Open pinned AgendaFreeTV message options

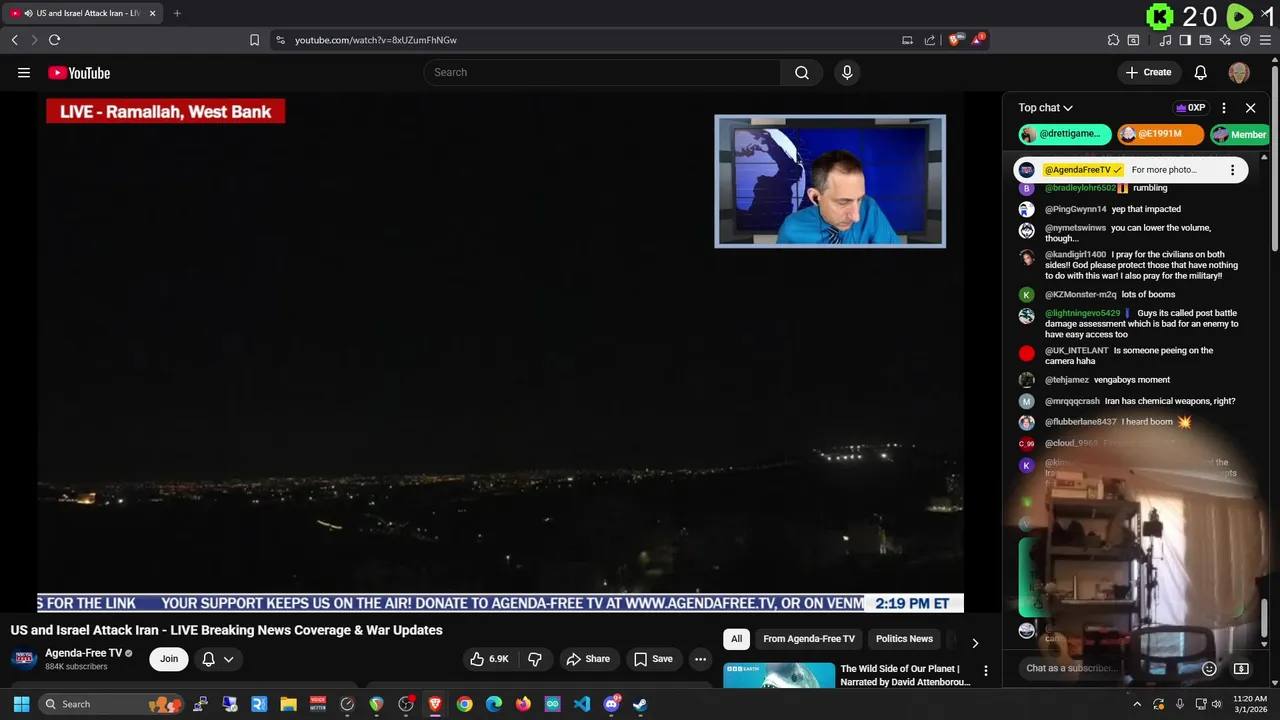click(1232, 170)
